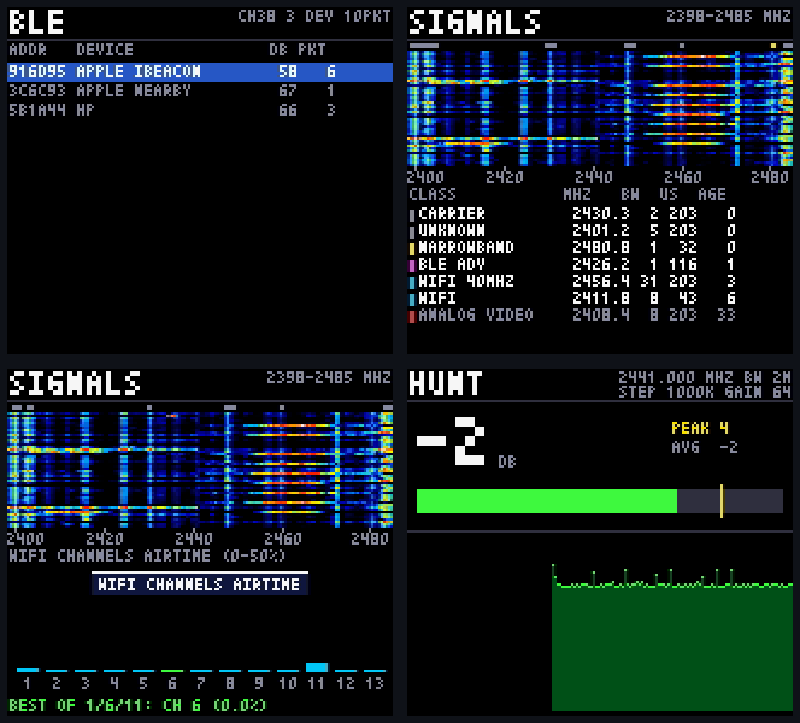Select the UNKNOWN signal class row
The height and width of the screenshot is (723, 800).
(x=572, y=231)
